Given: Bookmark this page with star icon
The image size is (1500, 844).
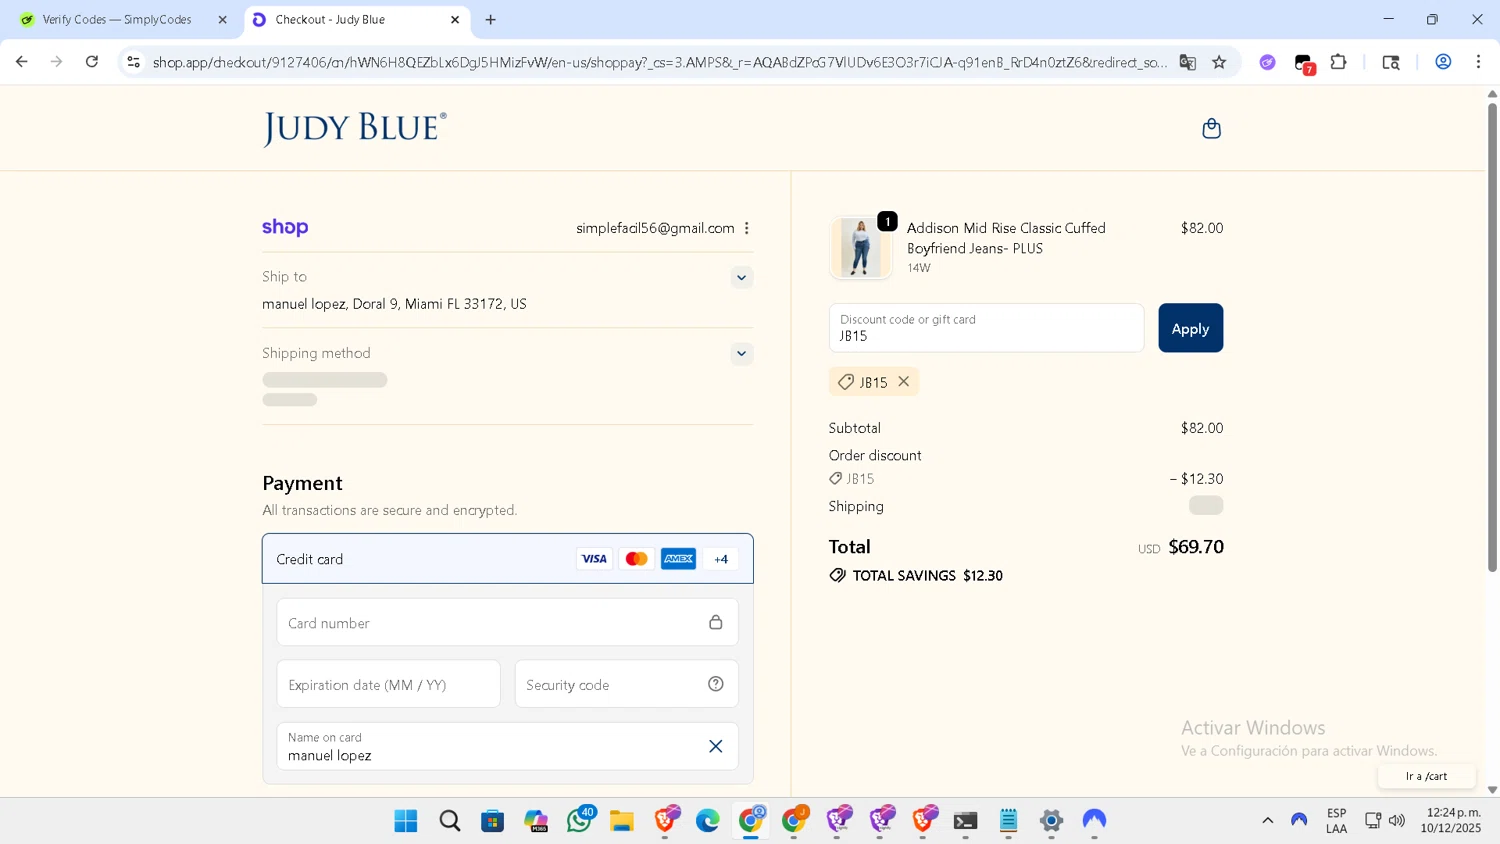Looking at the screenshot, I should [x=1219, y=62].
